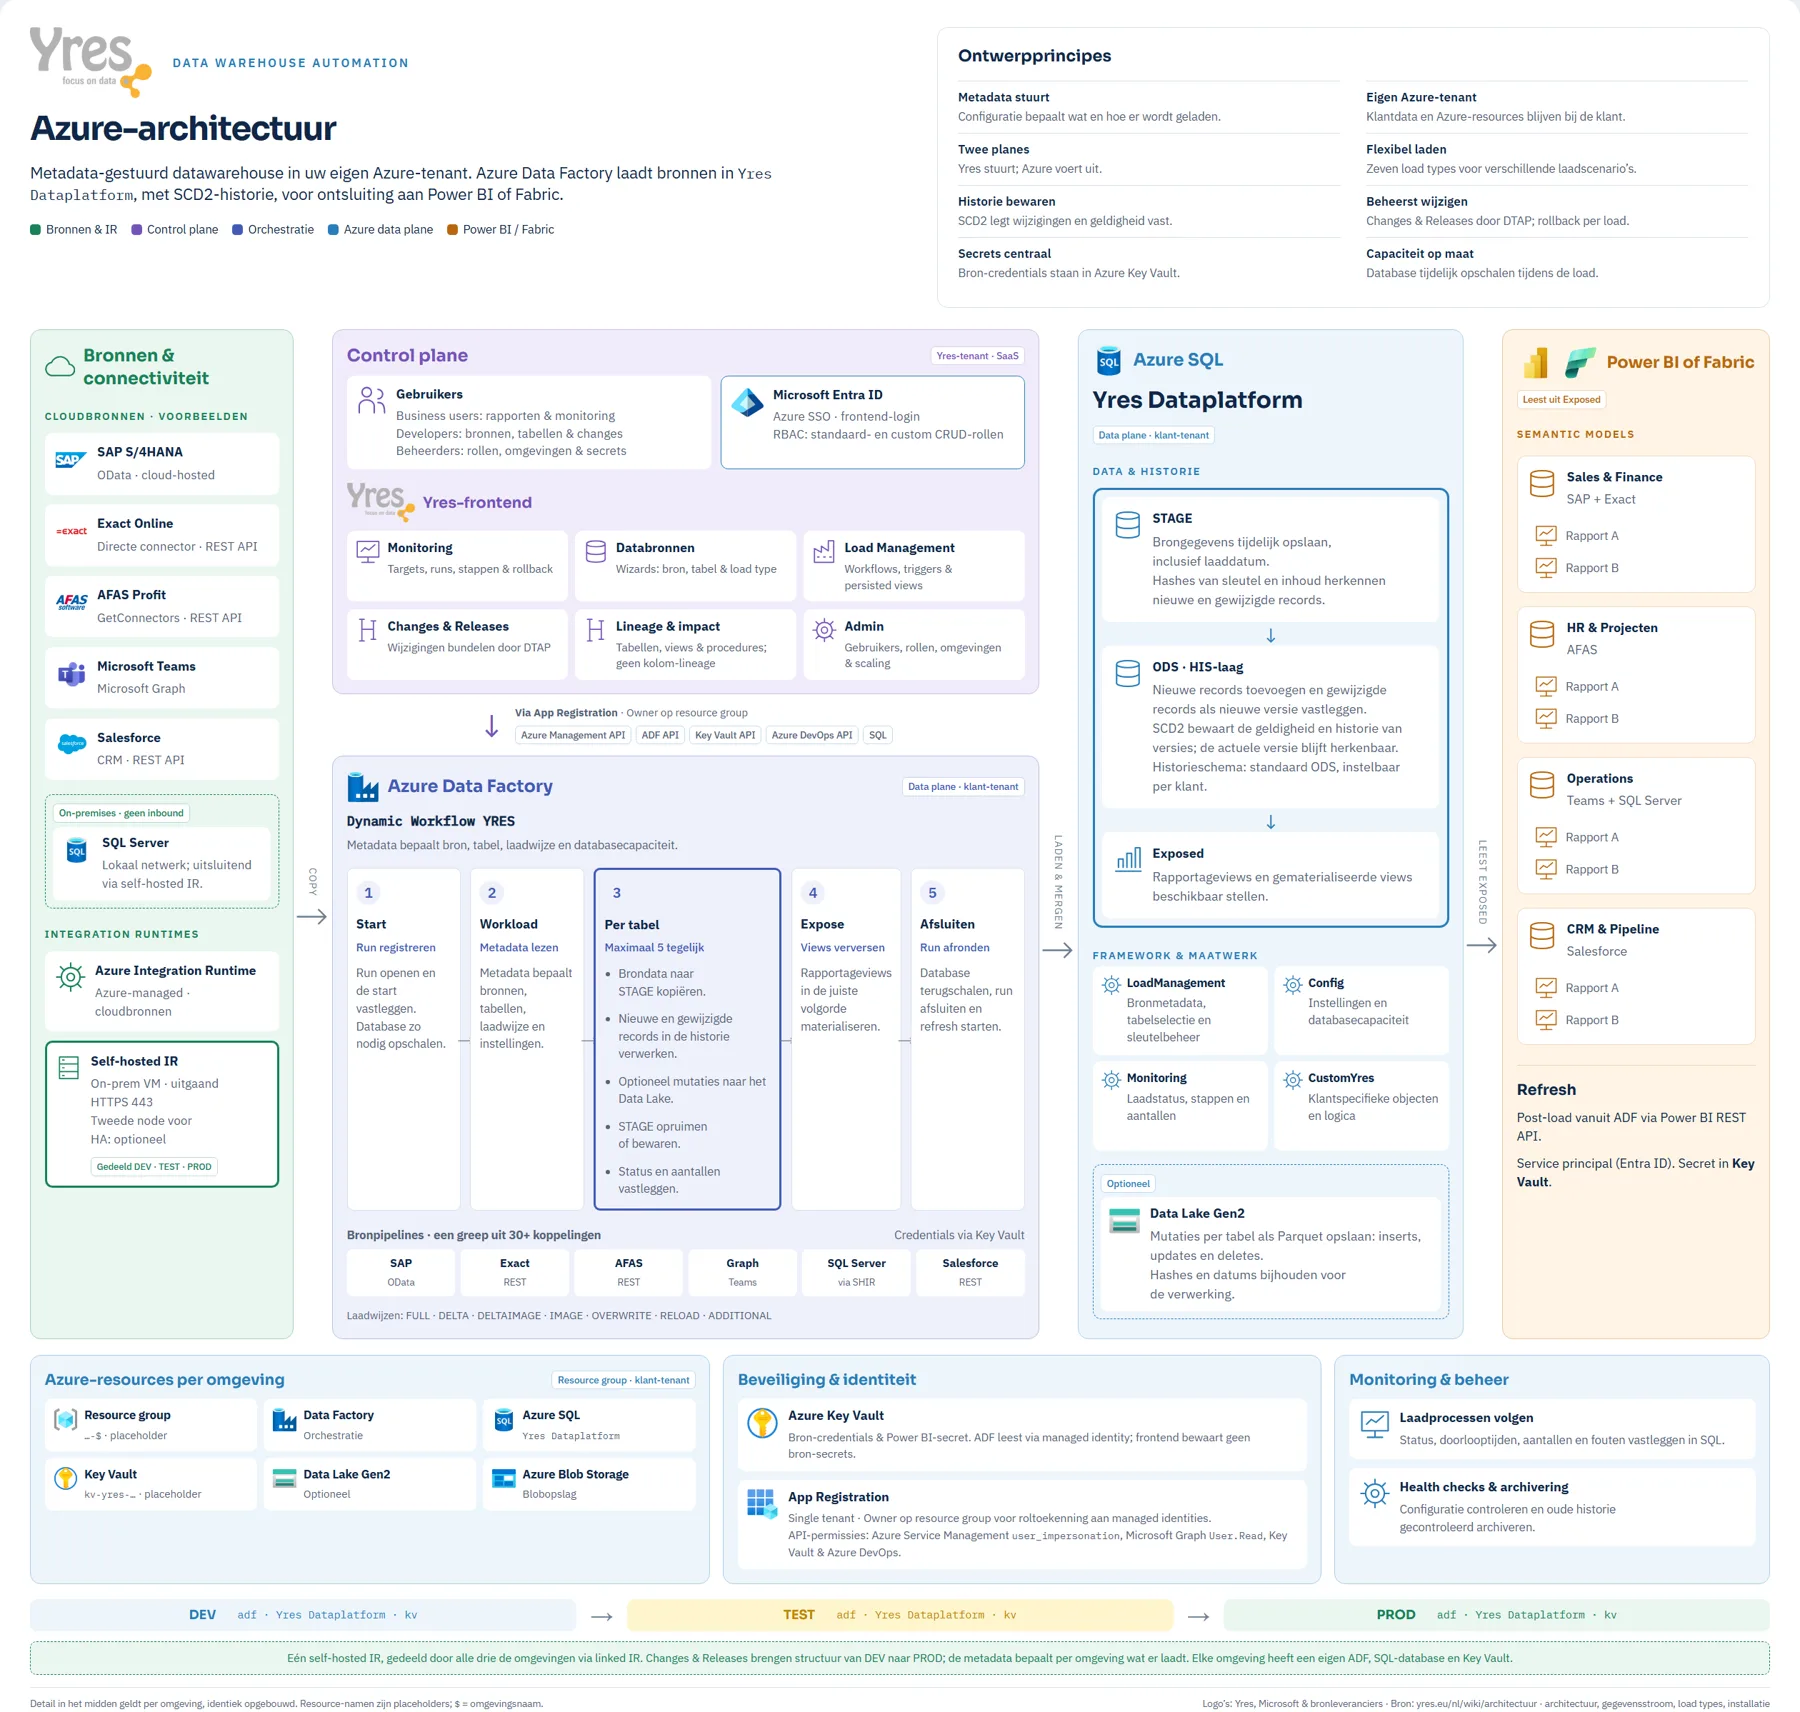Select the Databronnen card
The width and height of the screenshot is (1800, 1712).
coord(685,565)
